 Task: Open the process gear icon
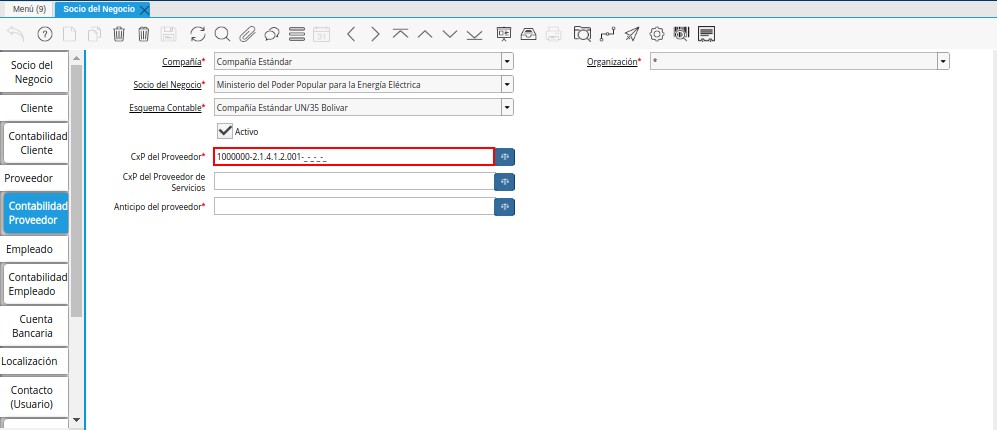[x=657, y=34]
